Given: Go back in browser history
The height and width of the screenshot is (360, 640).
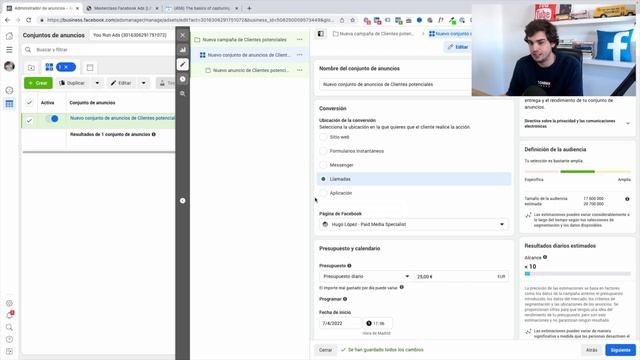Looking at the screenshot, I should tap(7, 20).
